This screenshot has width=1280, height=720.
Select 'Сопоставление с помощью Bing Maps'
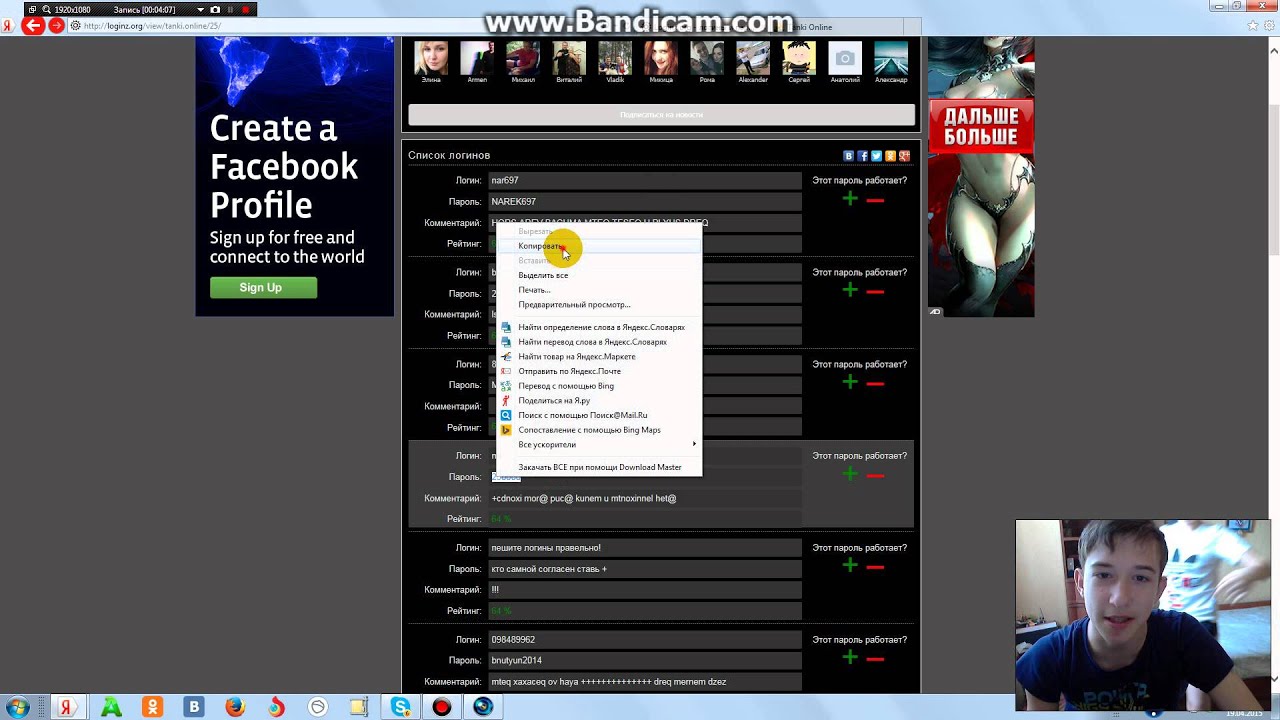point(600,430)
